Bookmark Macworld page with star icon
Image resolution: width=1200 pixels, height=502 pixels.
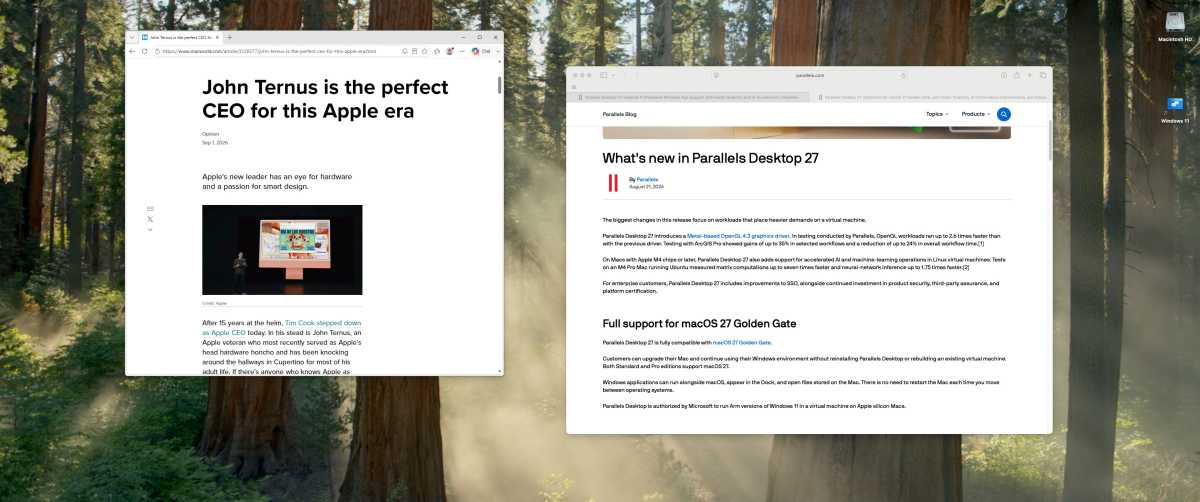point(424,51)
